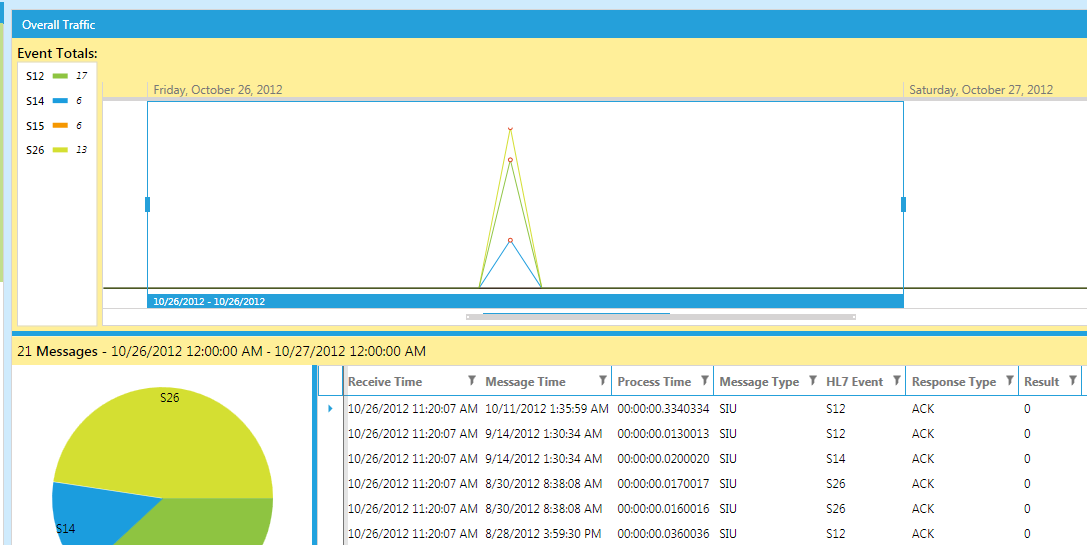This screenshot has height=545, width=1087.
Task: Click the Friday, October 26, 2012 date label
Action: 218,89
